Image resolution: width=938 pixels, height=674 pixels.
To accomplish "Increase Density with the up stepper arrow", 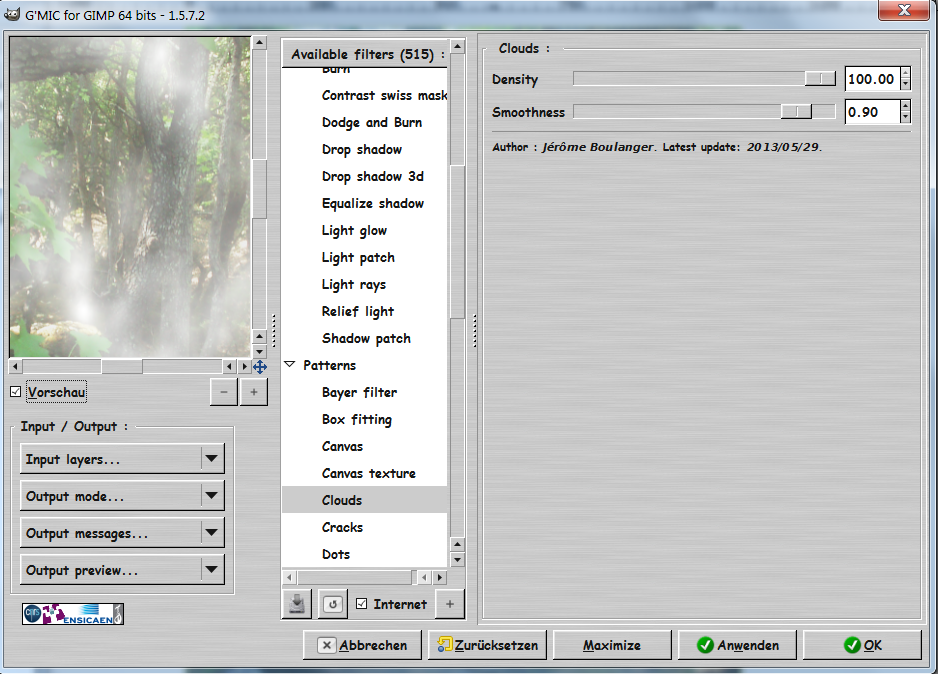I will (906, 73).
